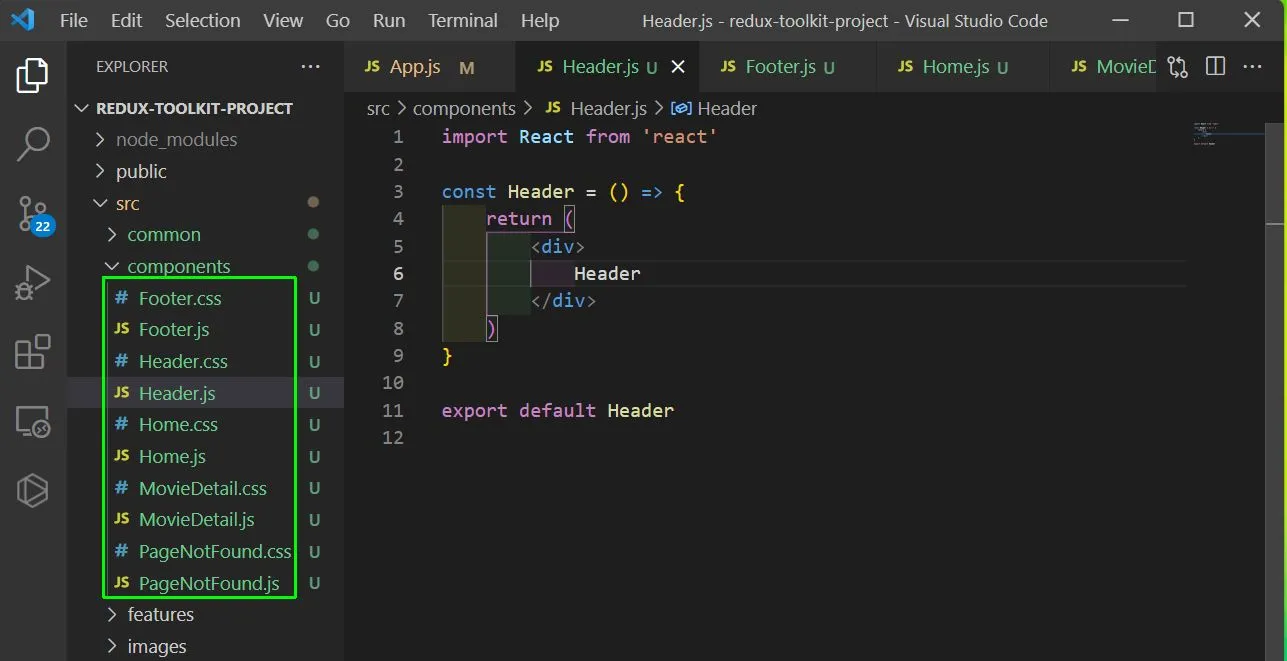
Task: Click the components breadcrumb segment
Action: coord(464,108)
